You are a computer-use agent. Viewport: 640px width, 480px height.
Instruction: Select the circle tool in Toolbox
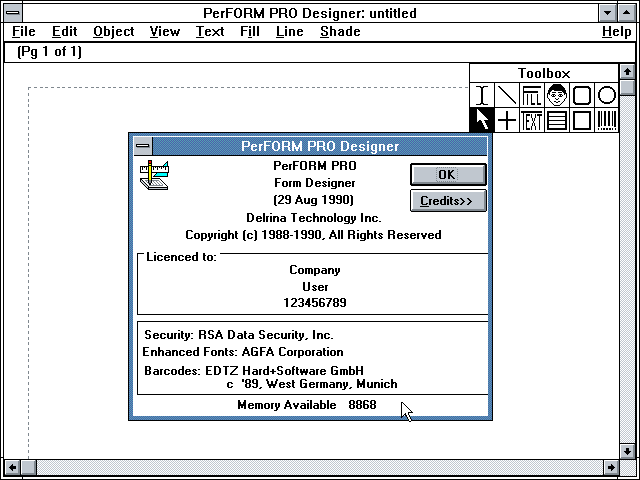[x=607, y=95]
